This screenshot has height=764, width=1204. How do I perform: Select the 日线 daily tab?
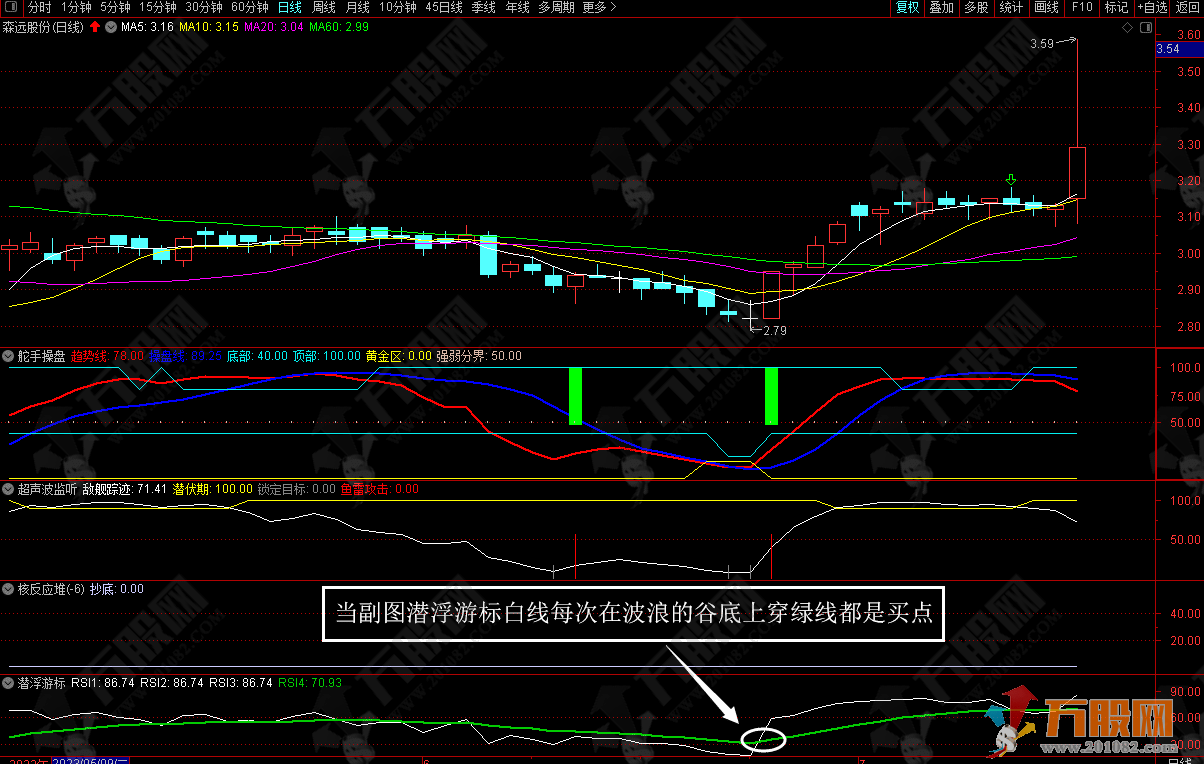[x=289, y=7]
